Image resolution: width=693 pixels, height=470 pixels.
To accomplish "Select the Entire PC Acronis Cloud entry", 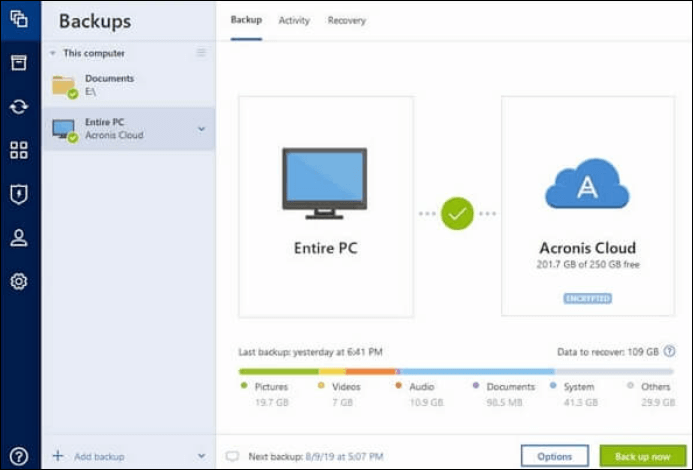I will [129, 129].
